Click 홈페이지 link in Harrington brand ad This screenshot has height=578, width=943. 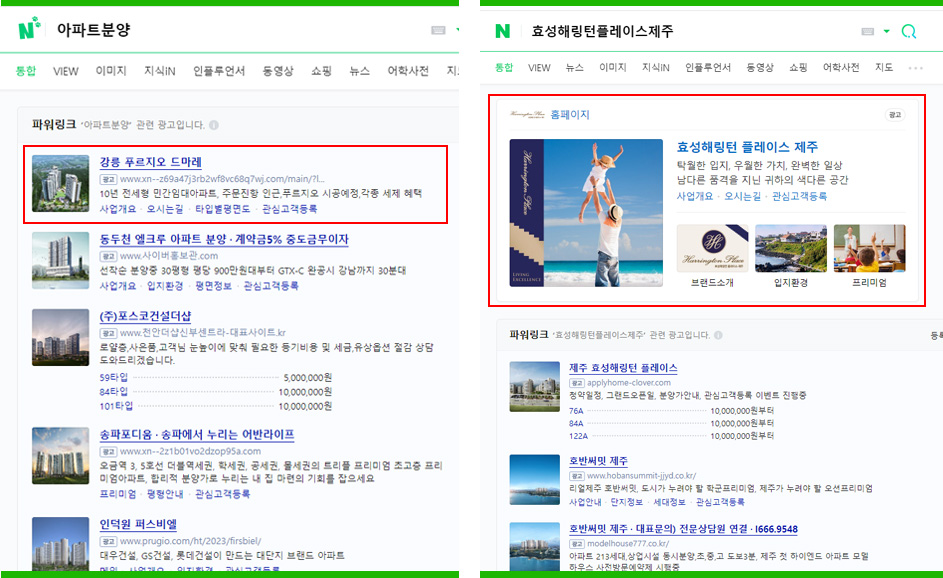coord(570,114)
